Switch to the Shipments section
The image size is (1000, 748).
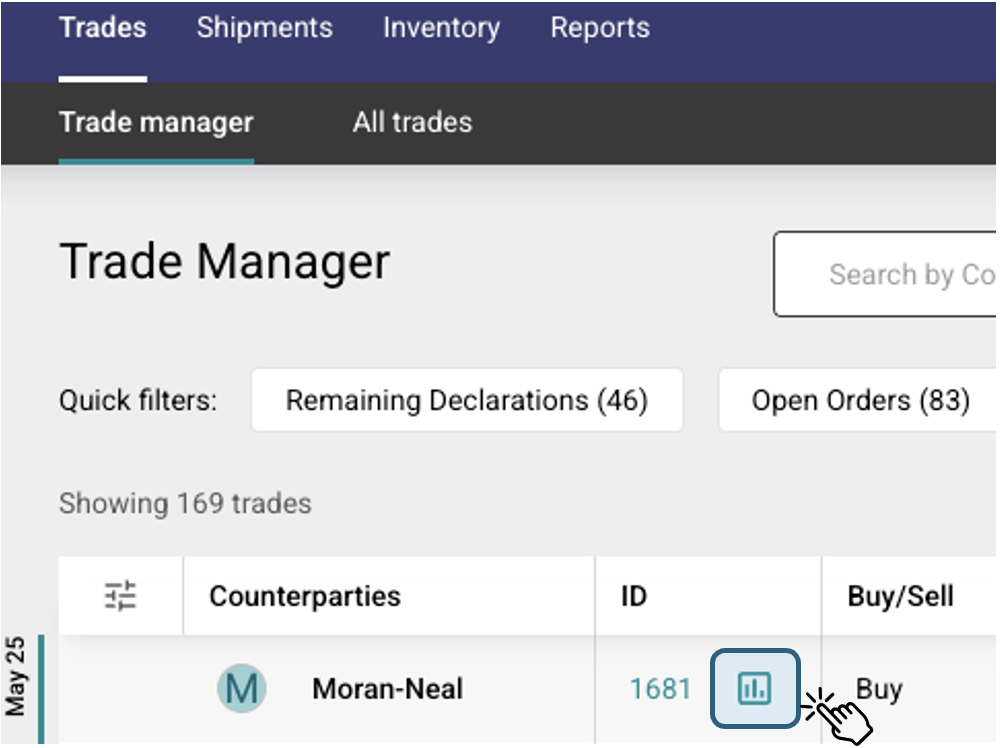[263, 28]
